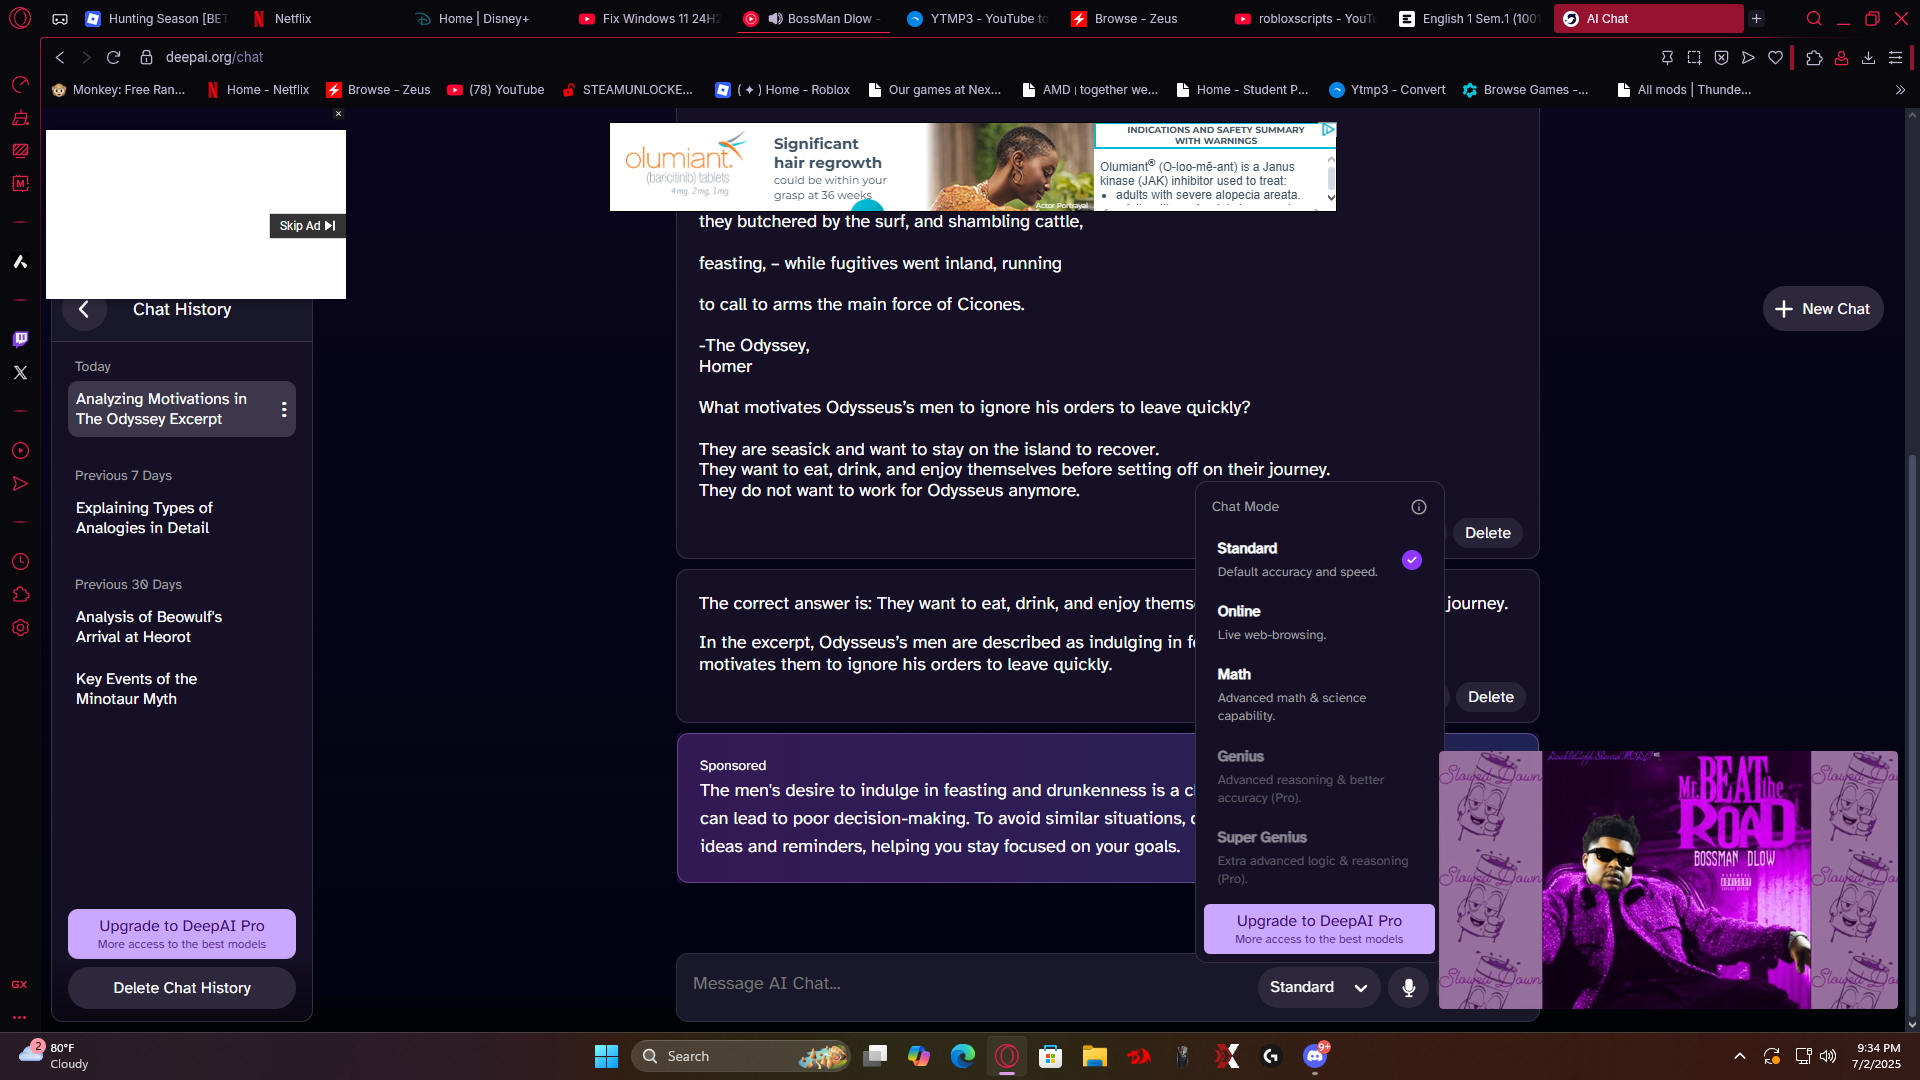This screenshot has width=1920, height=1080.
Task: Search open tabs with magnifier icon
Action: point(1814,18)
